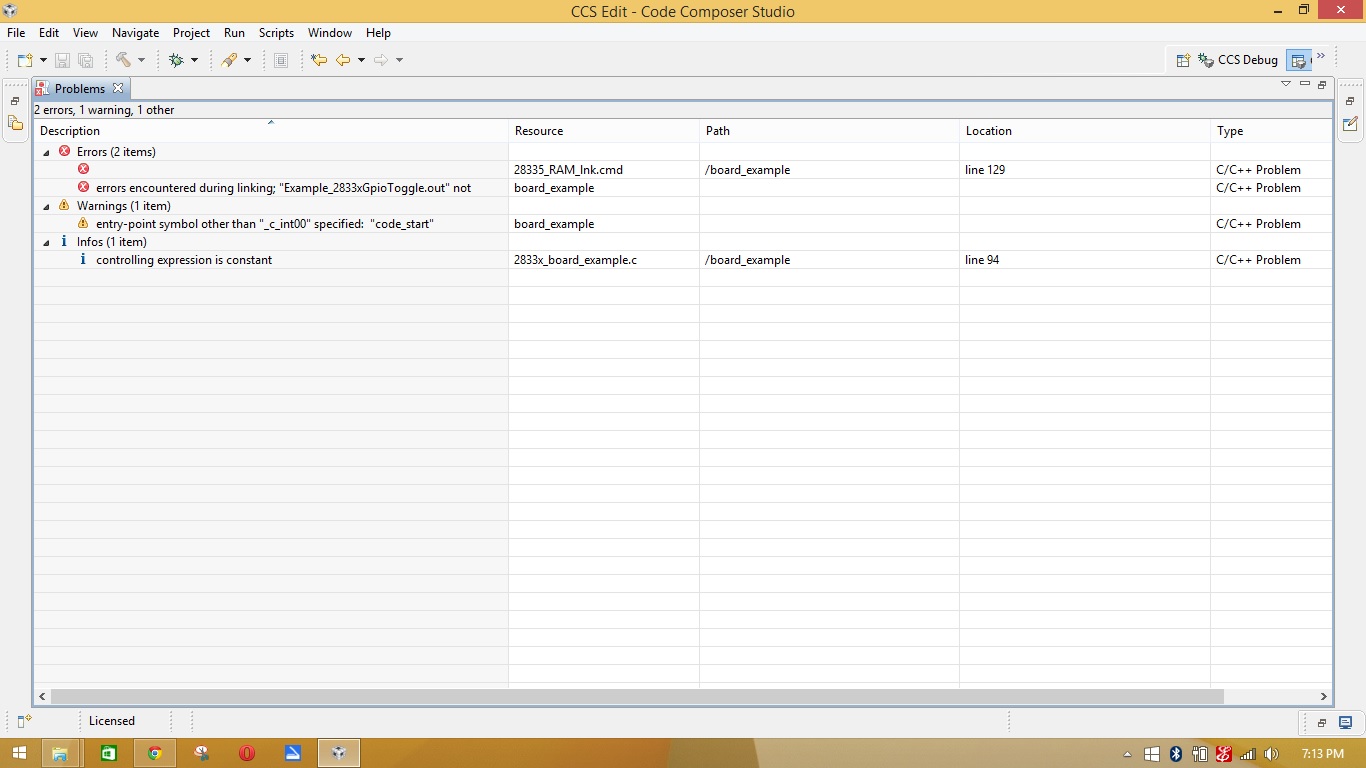The width and height of the screenshot is (1366, 768).
Task: Click the Open Perspective icon
Action: coord(1183,60)
